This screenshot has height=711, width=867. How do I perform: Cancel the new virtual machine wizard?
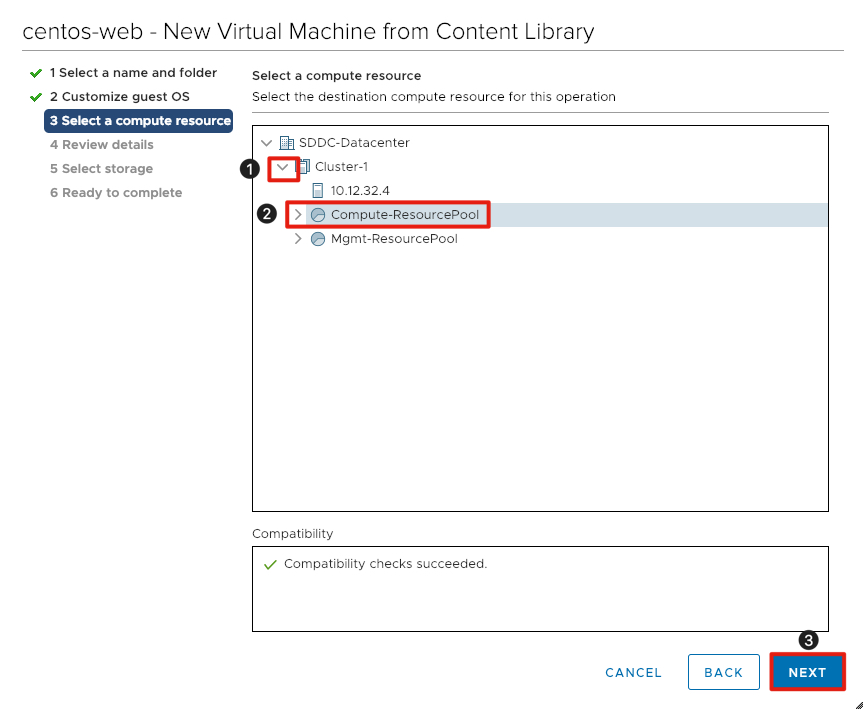[633, 672]
